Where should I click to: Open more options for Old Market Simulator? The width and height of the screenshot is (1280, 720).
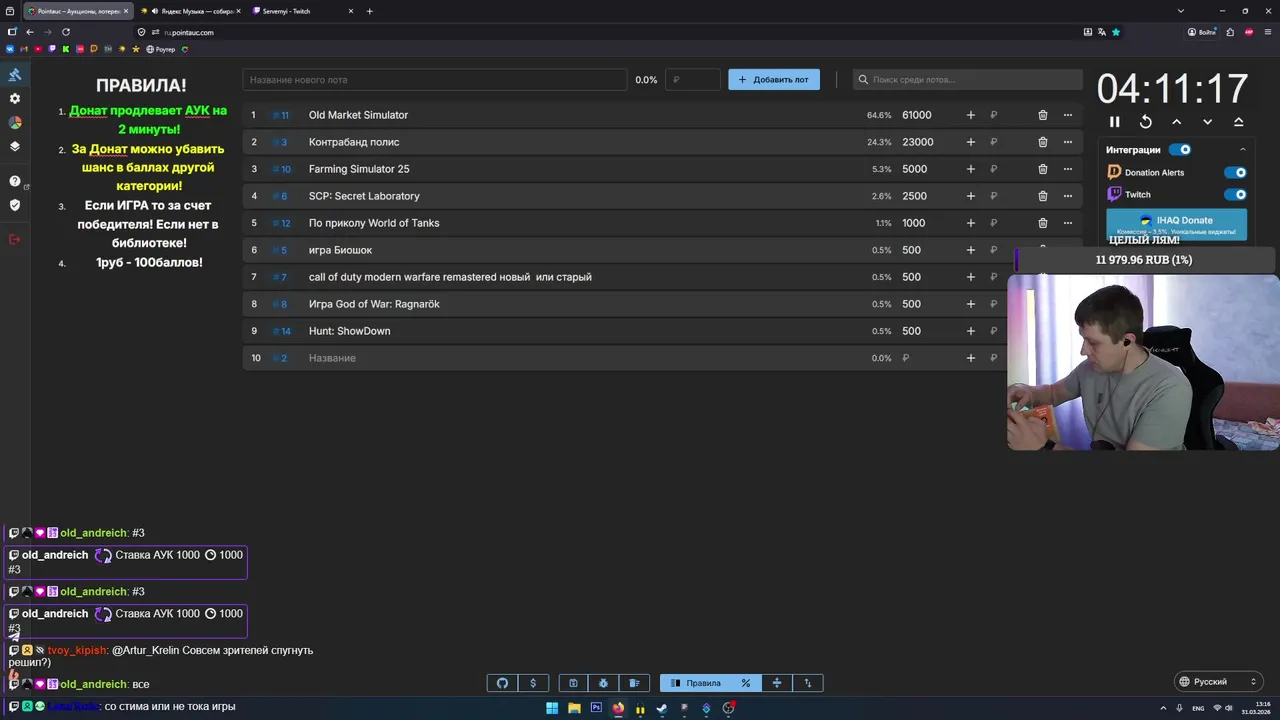[x=1067, y=115]
